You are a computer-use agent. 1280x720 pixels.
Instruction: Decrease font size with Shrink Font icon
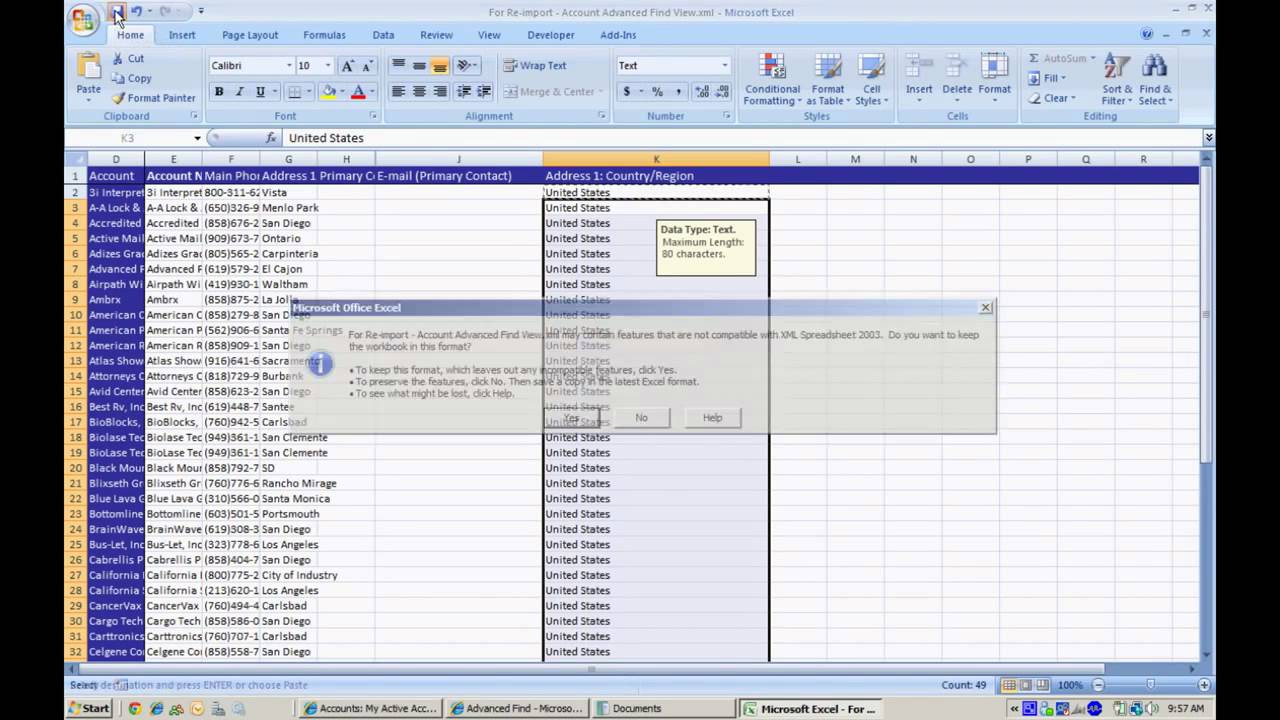[x=367, y=66]
